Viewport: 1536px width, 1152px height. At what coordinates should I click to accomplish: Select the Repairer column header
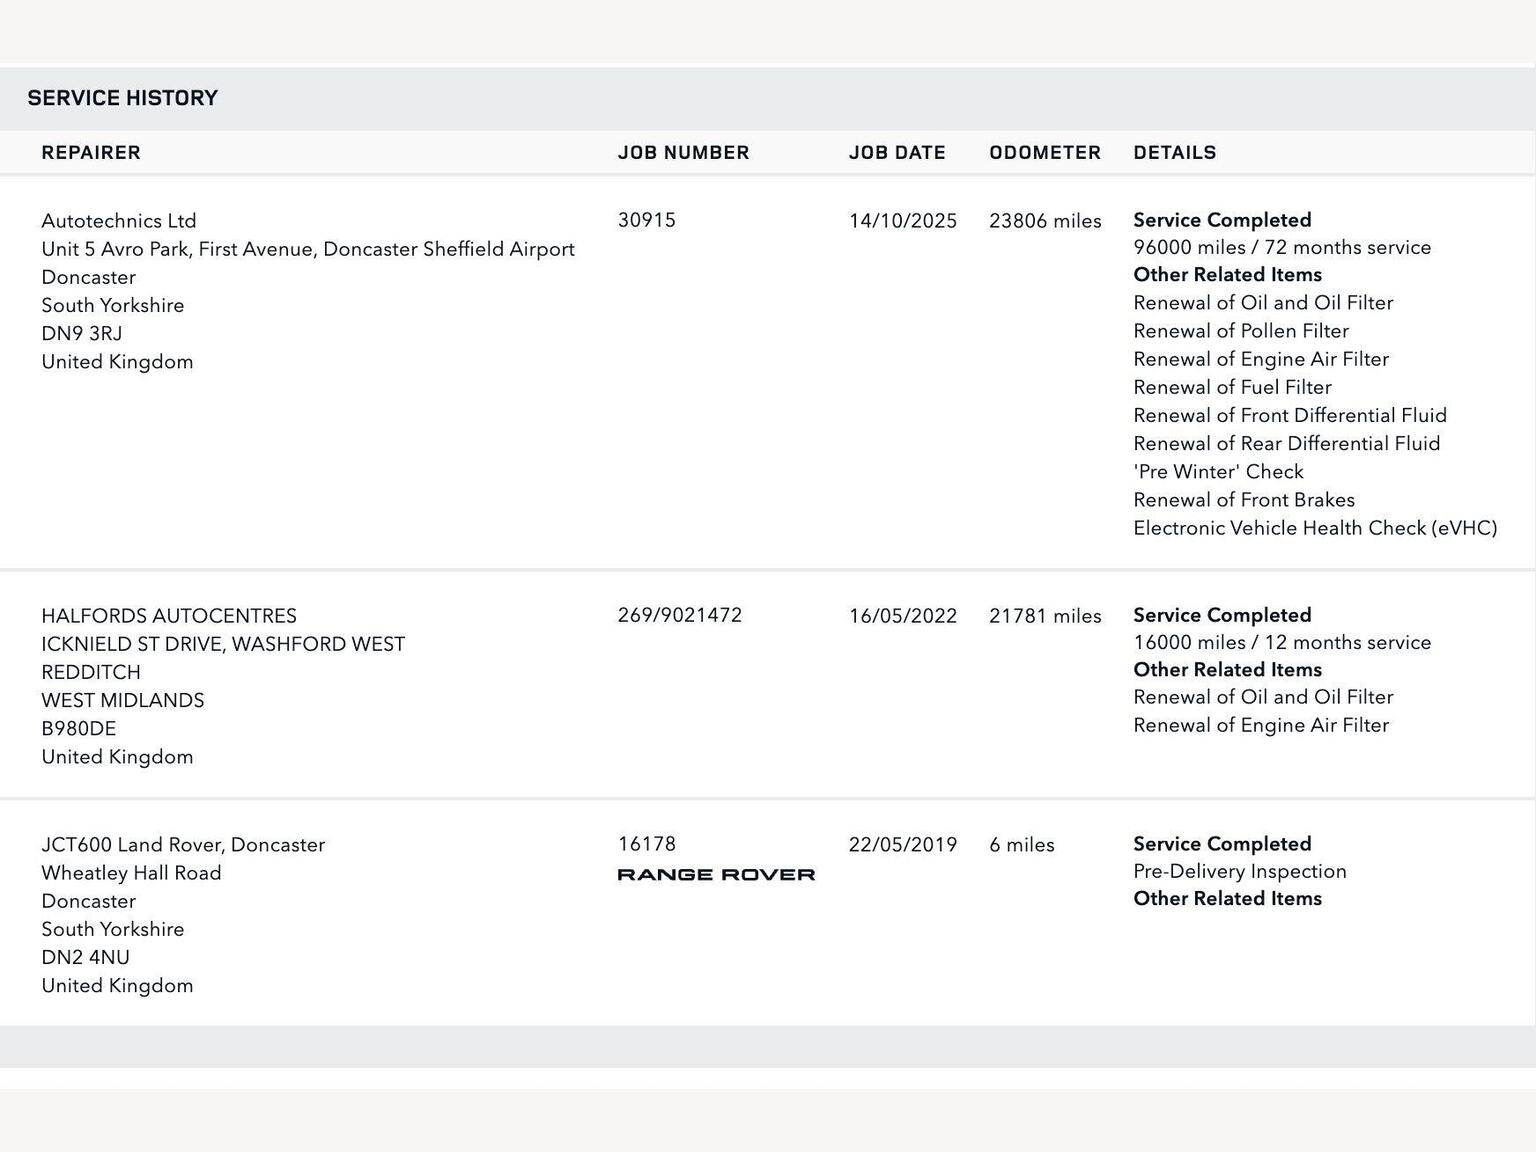pyautogui.click(x=91, y=153)
